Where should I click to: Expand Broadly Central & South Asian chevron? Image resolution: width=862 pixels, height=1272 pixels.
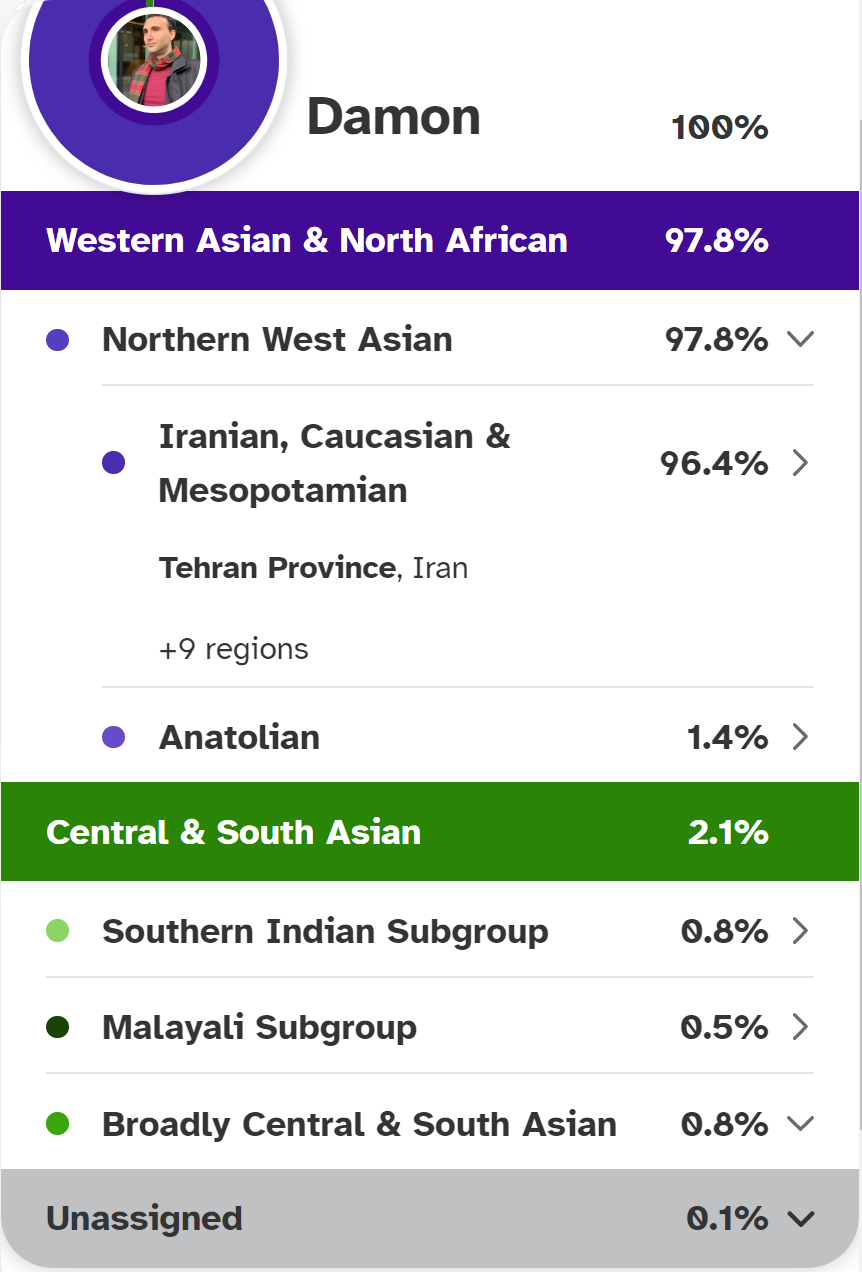pyautogui.click(x=801, y=1123)
